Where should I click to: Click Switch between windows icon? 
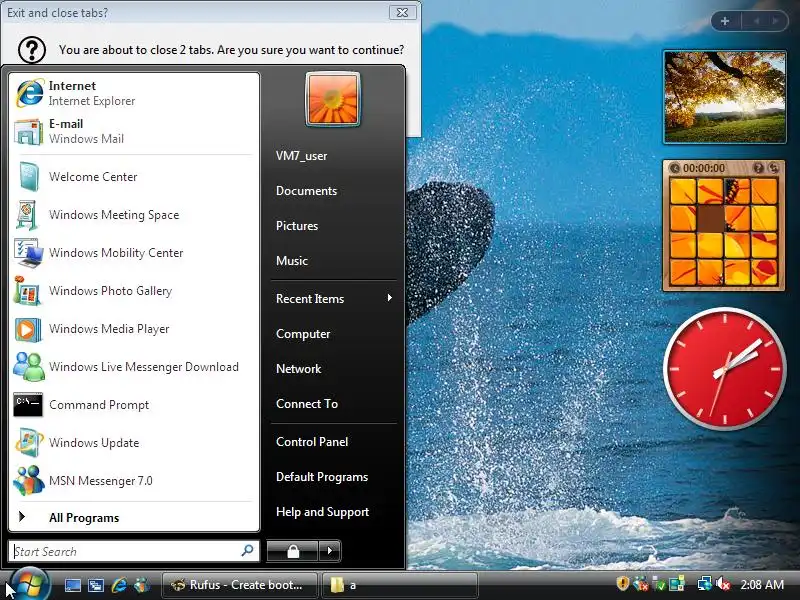(95, 585)
